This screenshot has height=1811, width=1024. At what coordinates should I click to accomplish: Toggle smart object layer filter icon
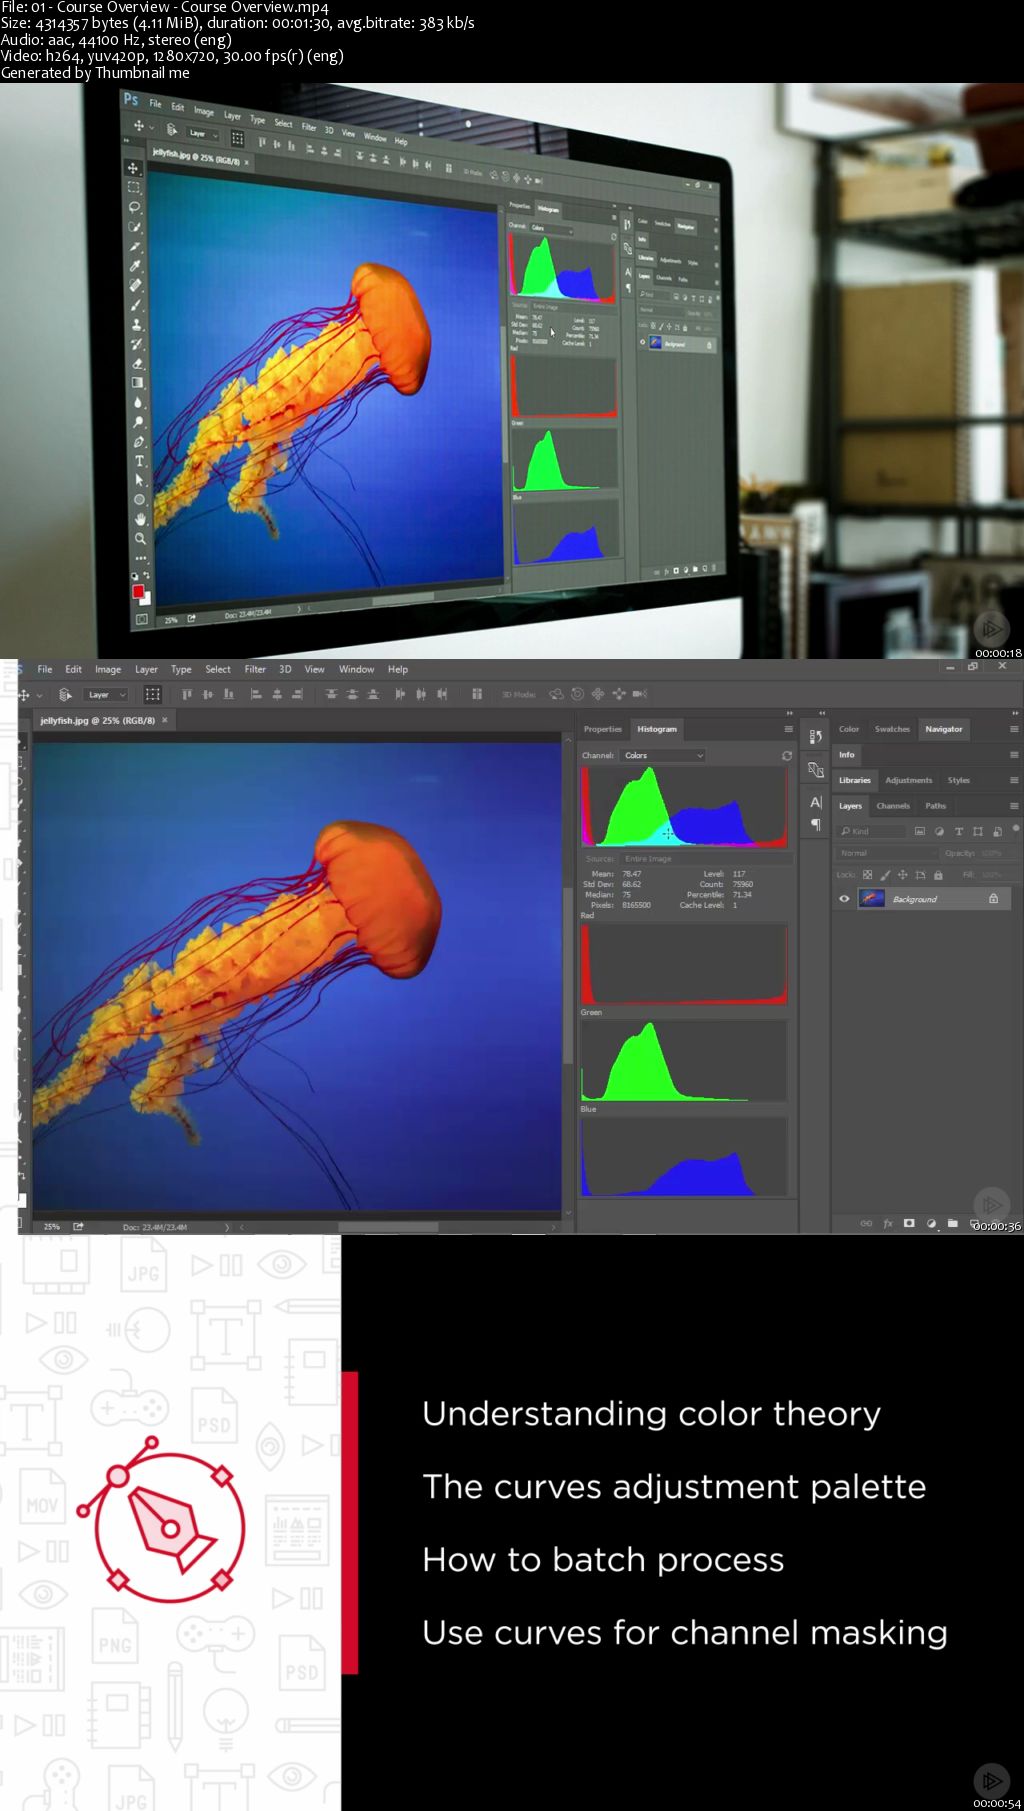[x=997, y=832]
